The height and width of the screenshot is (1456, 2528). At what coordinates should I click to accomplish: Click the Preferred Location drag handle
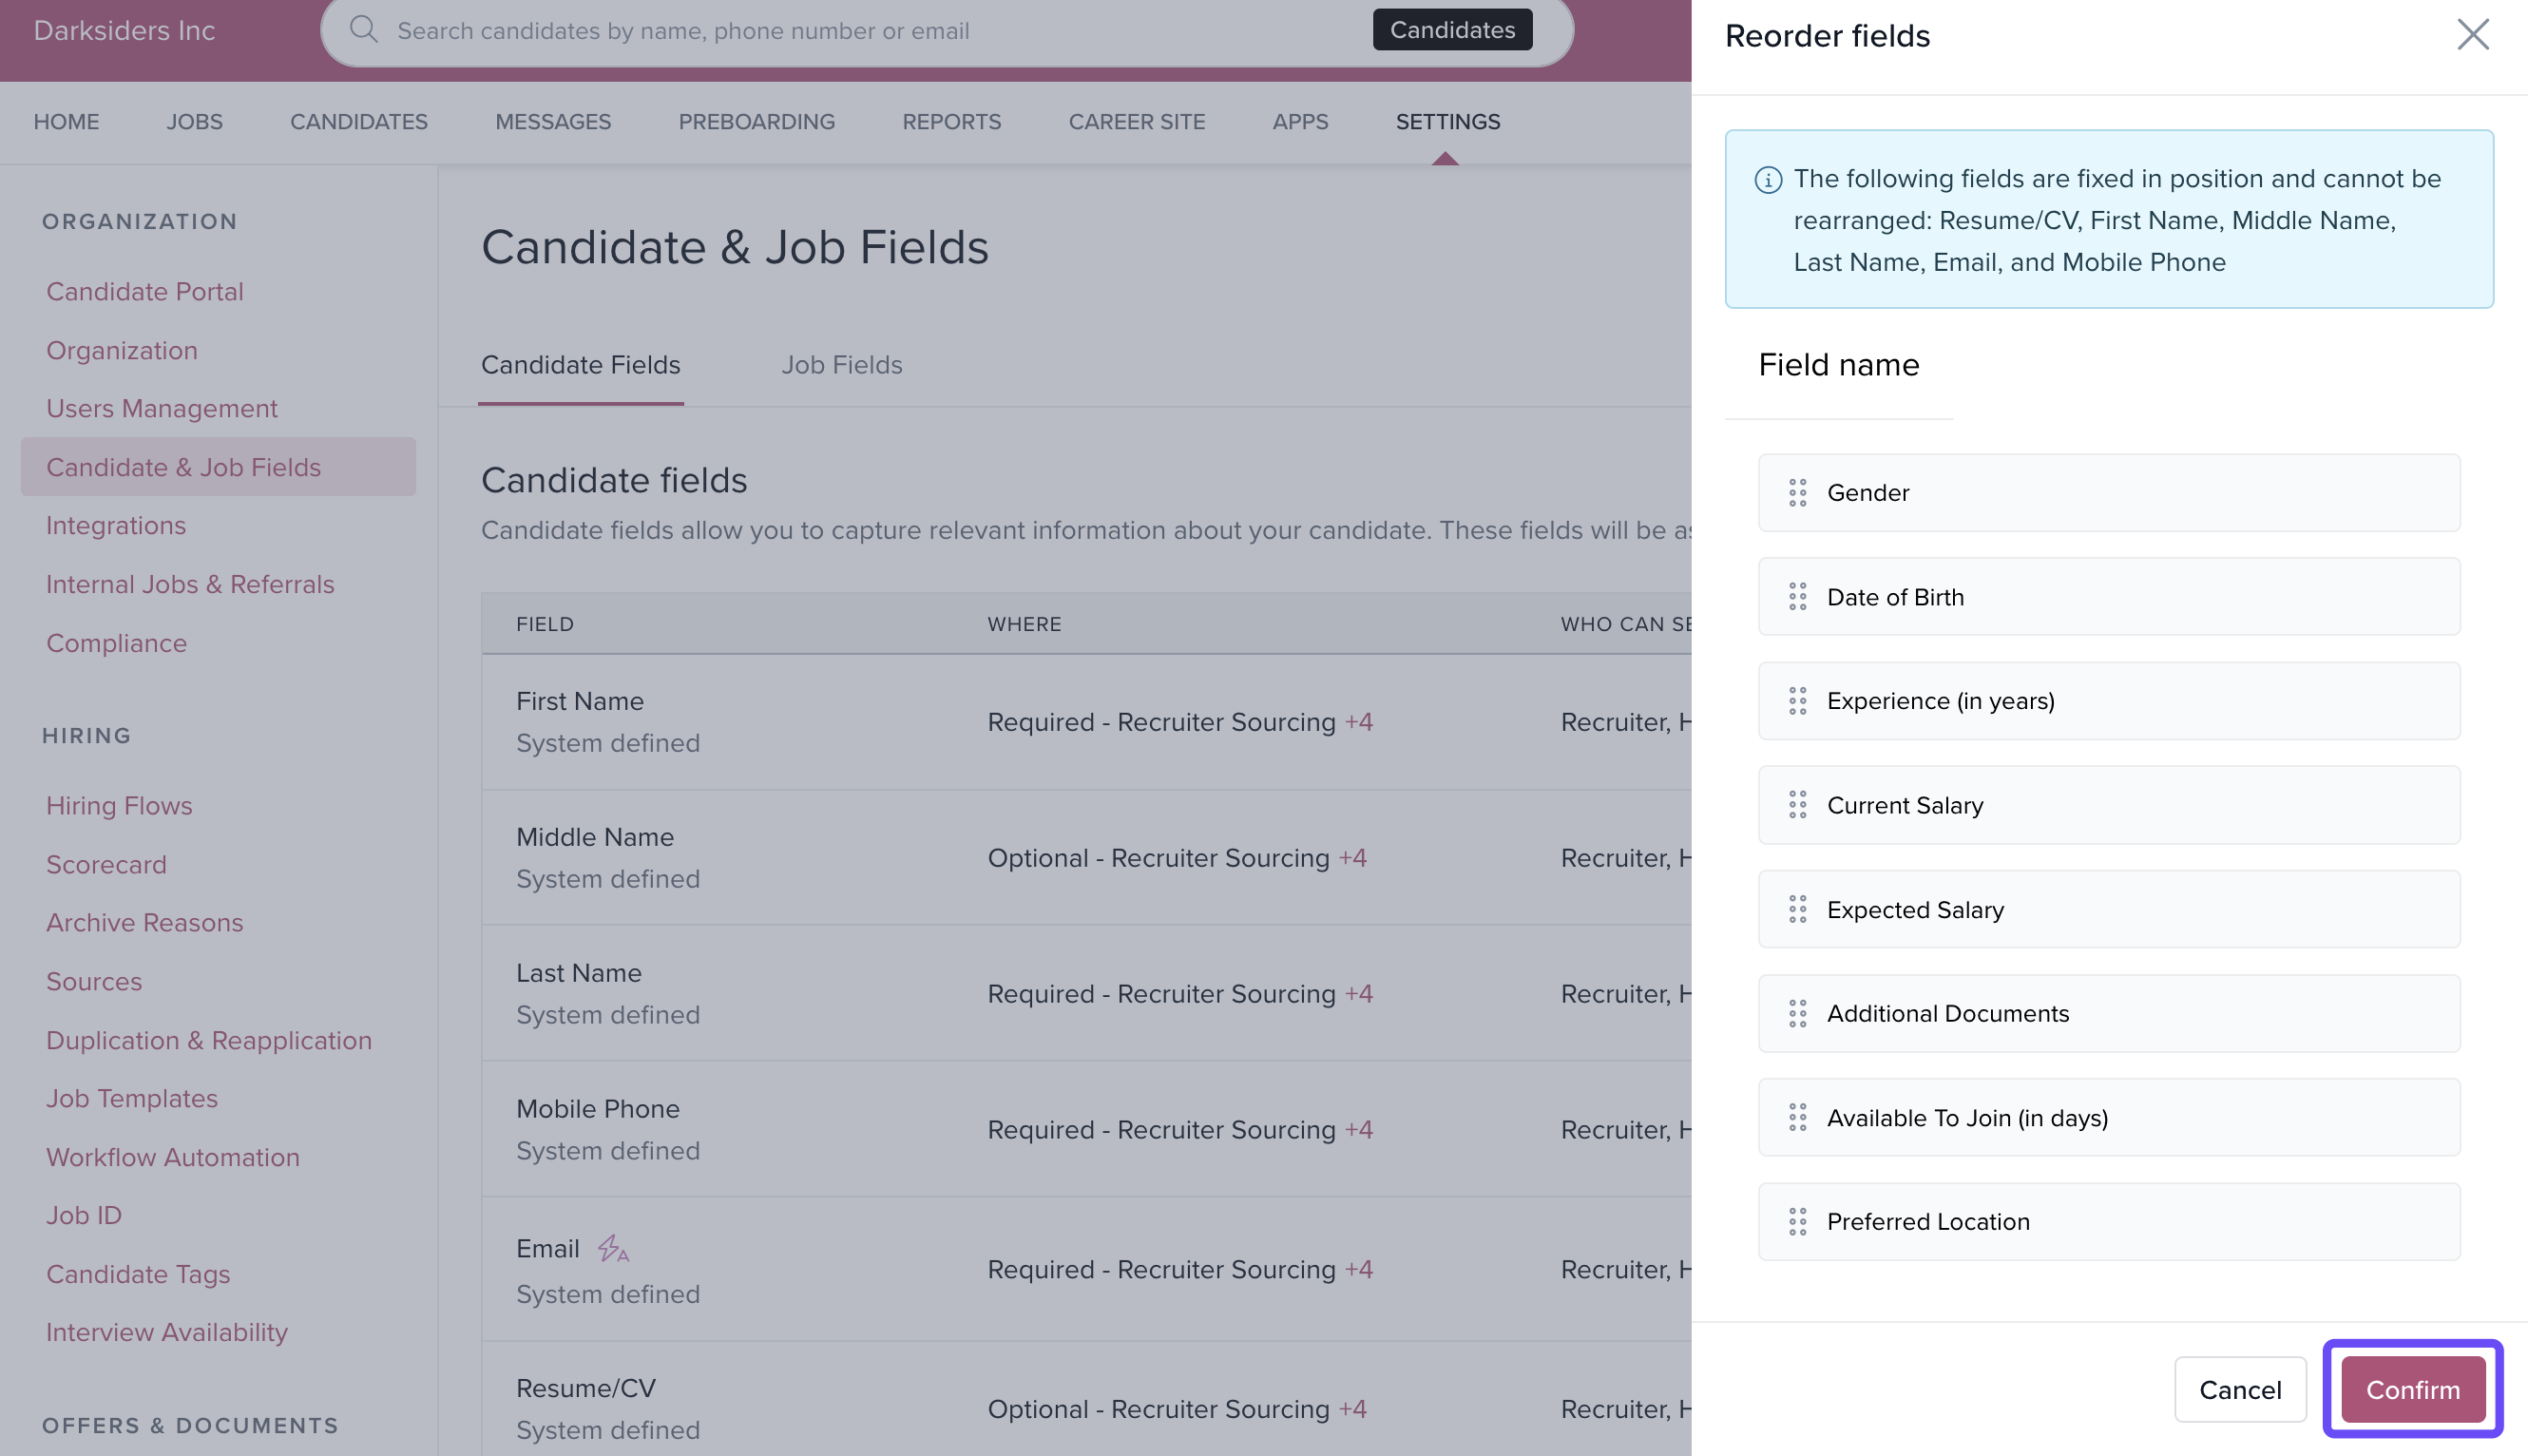1797,1221
